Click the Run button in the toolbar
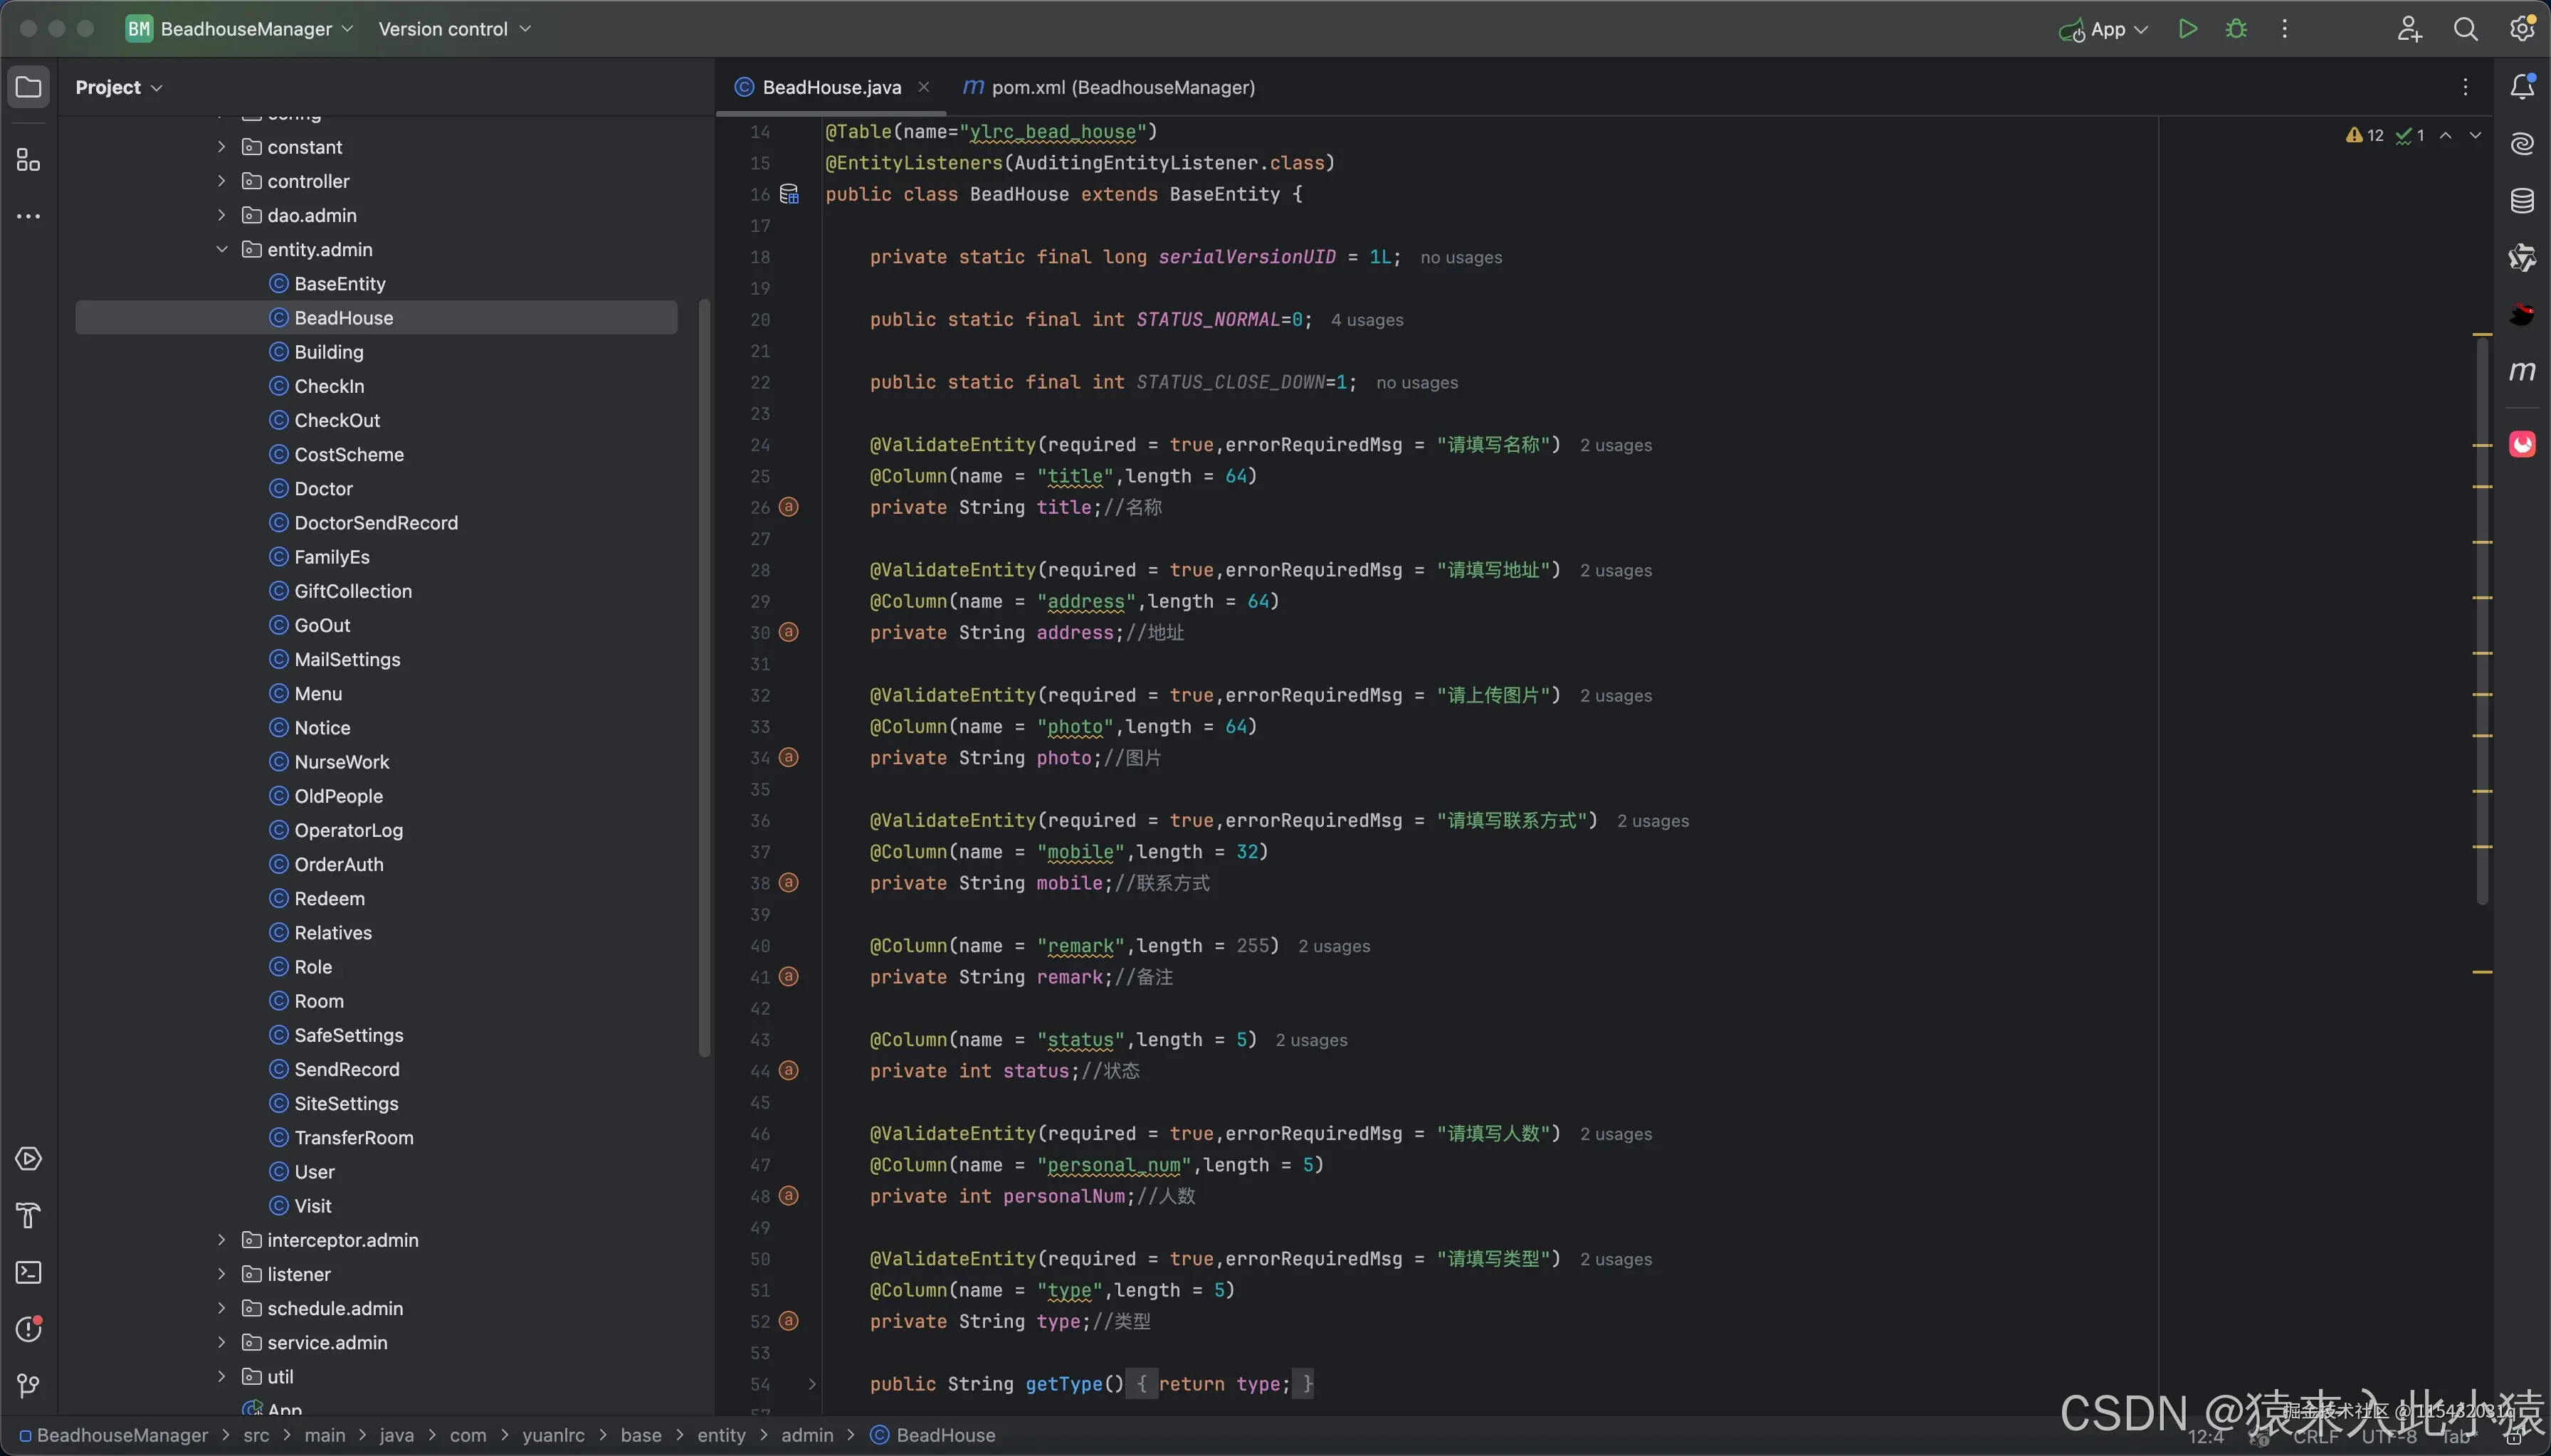The height and width of the screenshot is (1456, 2551). coord(2187,29)
